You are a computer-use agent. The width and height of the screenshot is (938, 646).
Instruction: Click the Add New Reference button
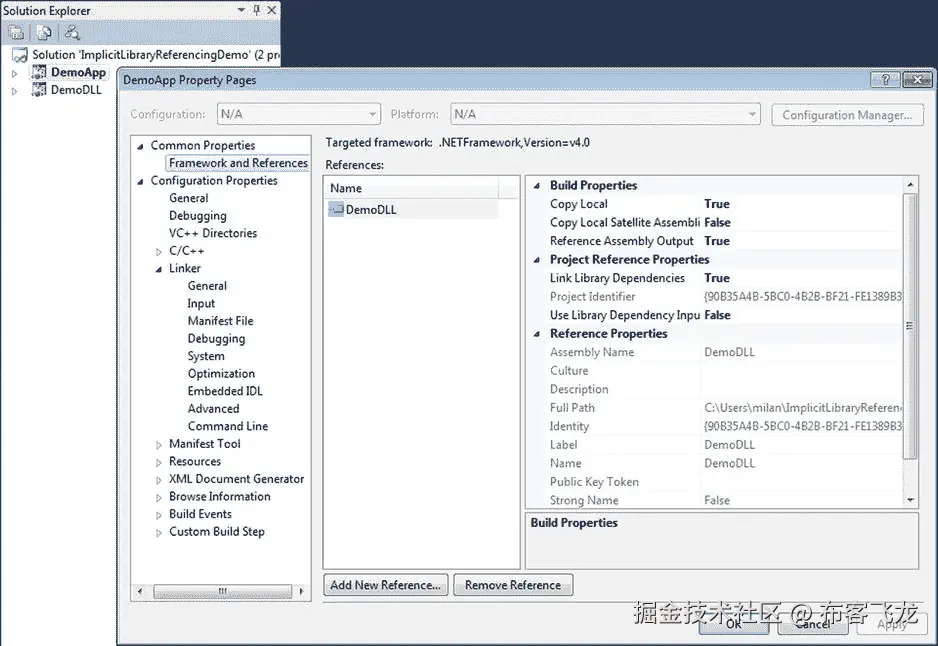(385, 584)
